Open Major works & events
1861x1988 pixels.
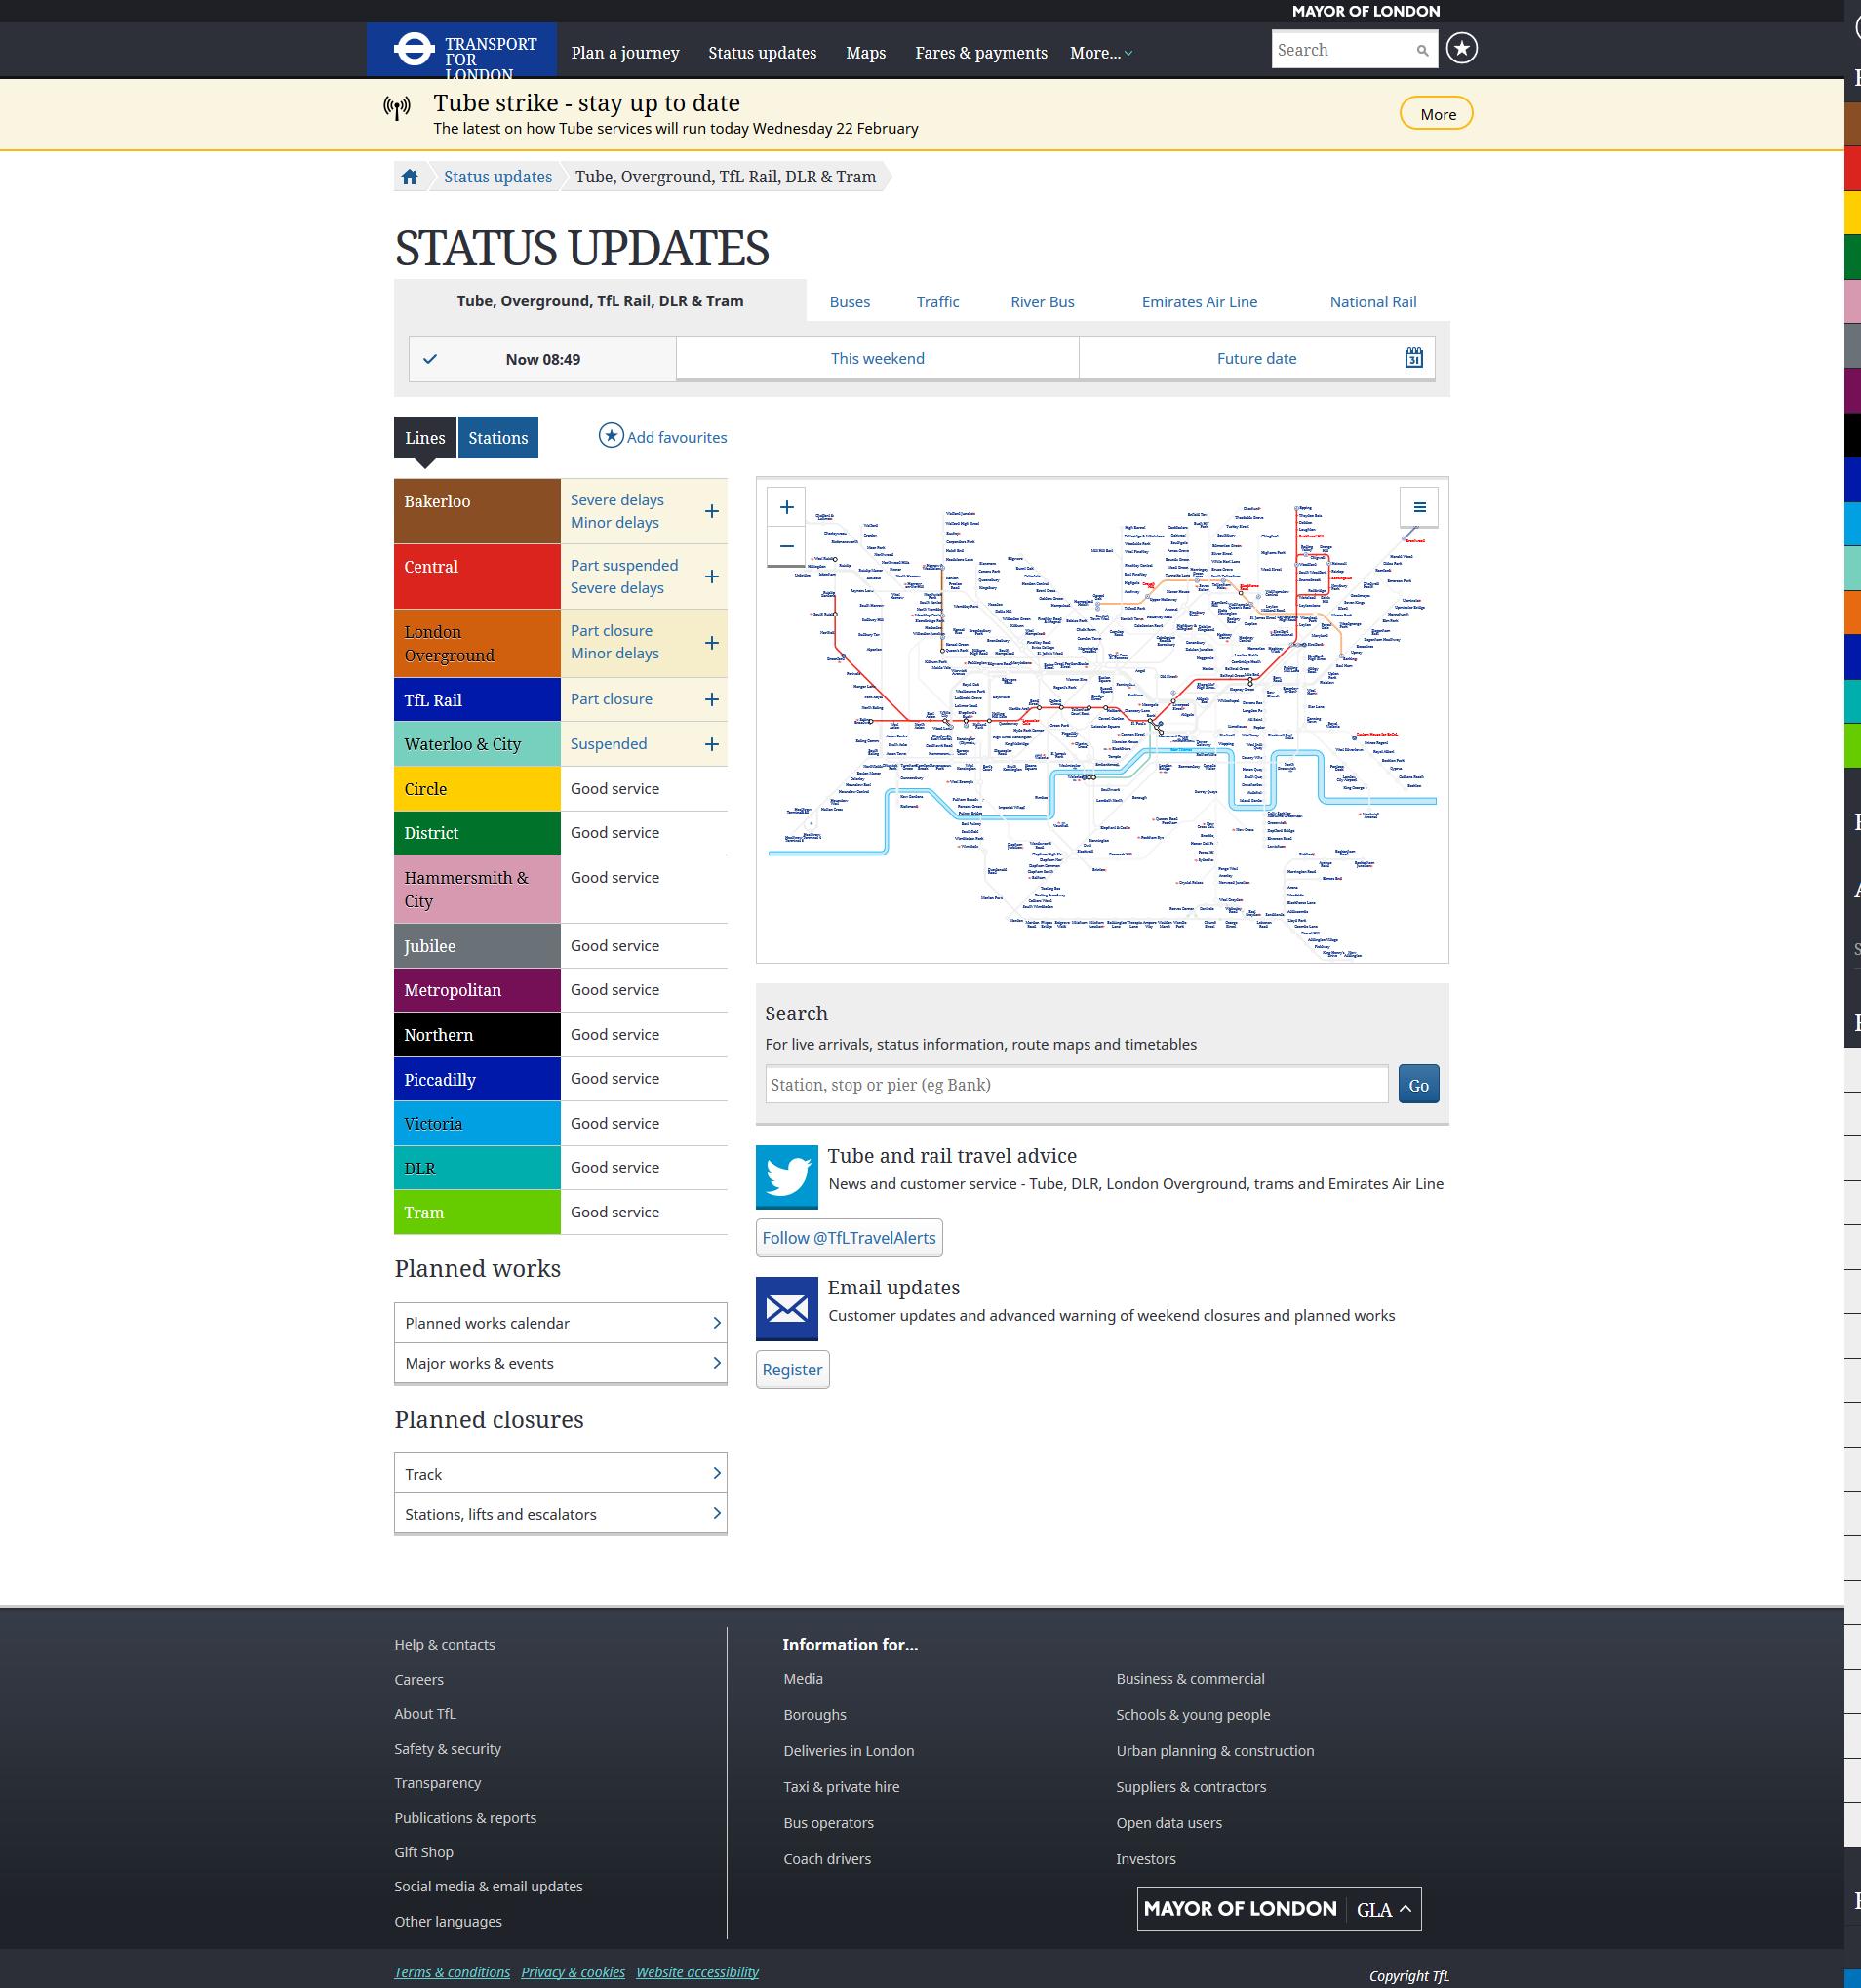pyautogui.click(x=560, y=1363)
